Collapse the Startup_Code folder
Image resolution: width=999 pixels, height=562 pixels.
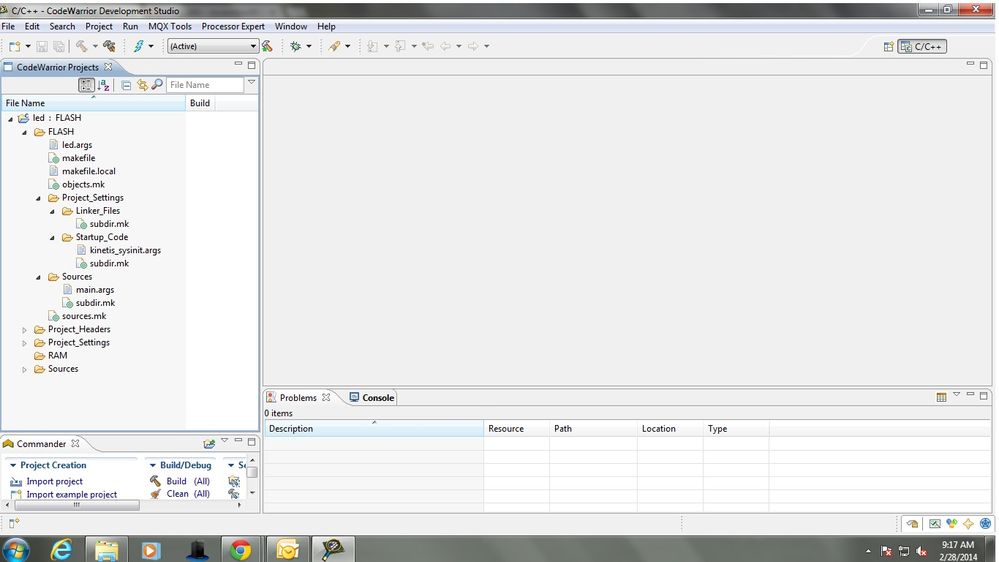[x=52, y=238]
